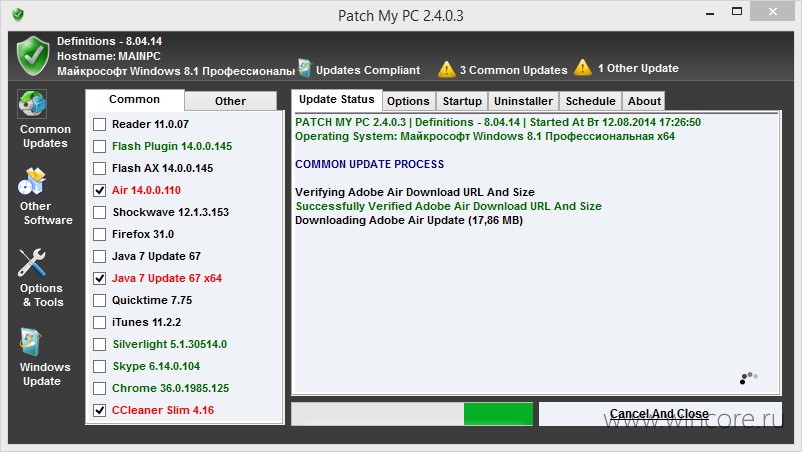Screen dimensions: 802x452
Task: Maximize the Patch My PC window
Action: pos(737,12)
